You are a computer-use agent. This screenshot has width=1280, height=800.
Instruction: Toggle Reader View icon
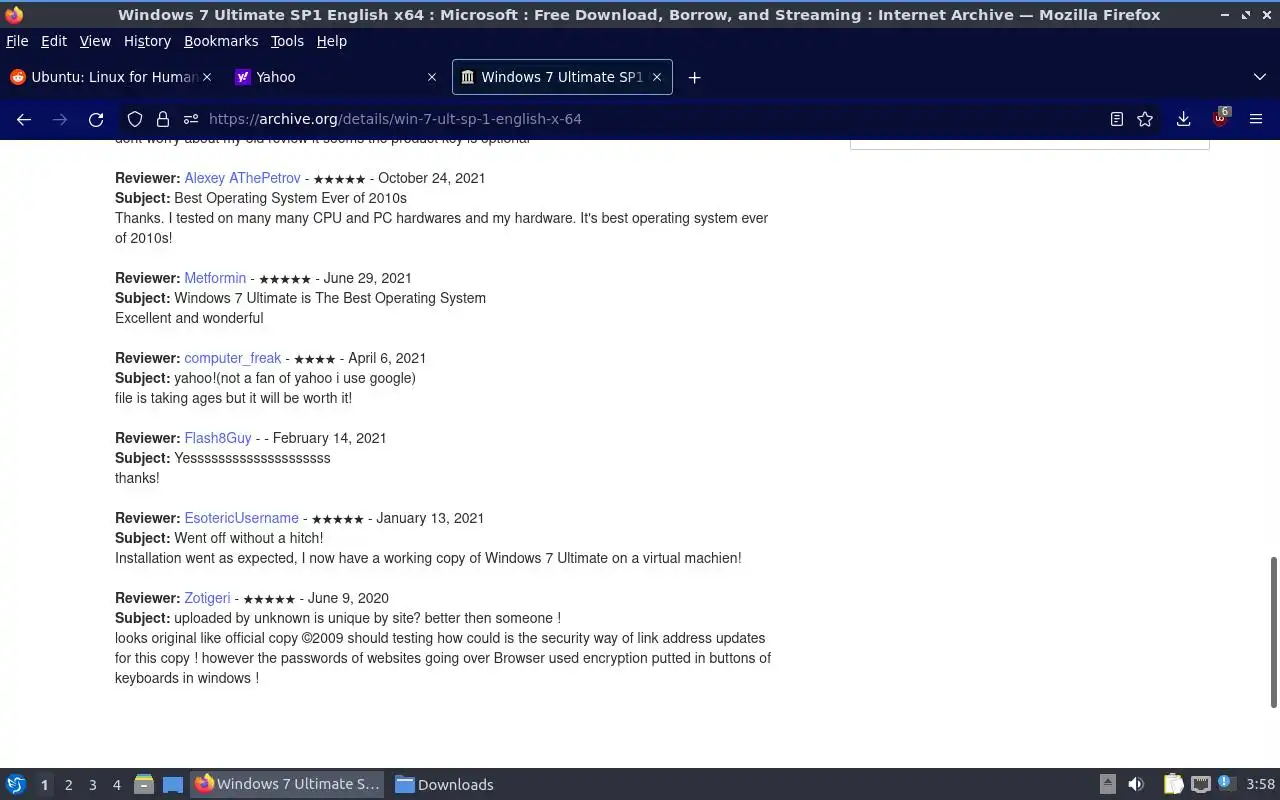[x=1117, y=119]
